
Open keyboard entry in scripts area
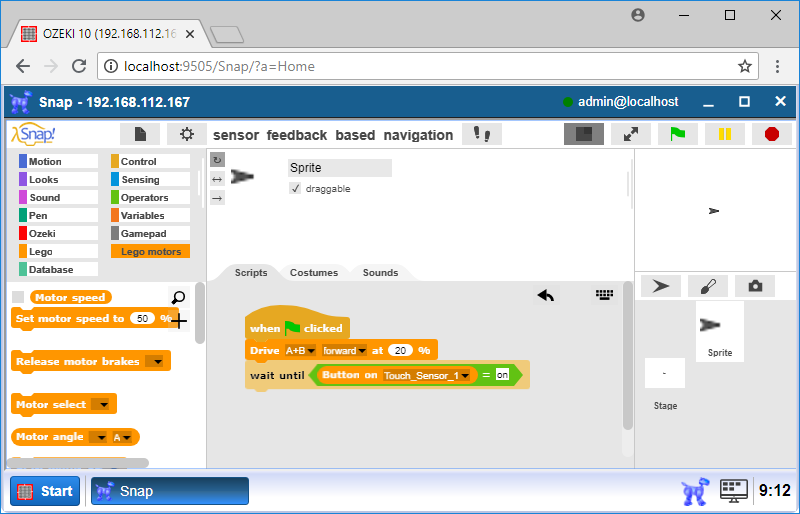(x=605, y=295)
